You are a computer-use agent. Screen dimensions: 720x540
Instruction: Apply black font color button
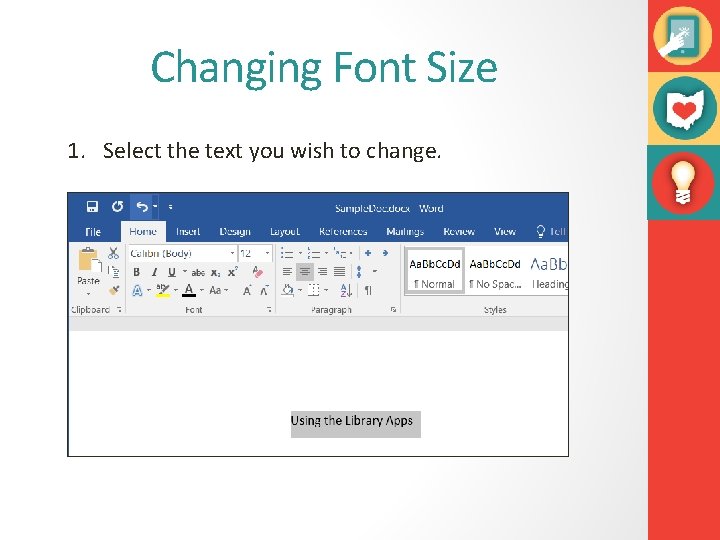pyautogui.click(x=189, y=290)
